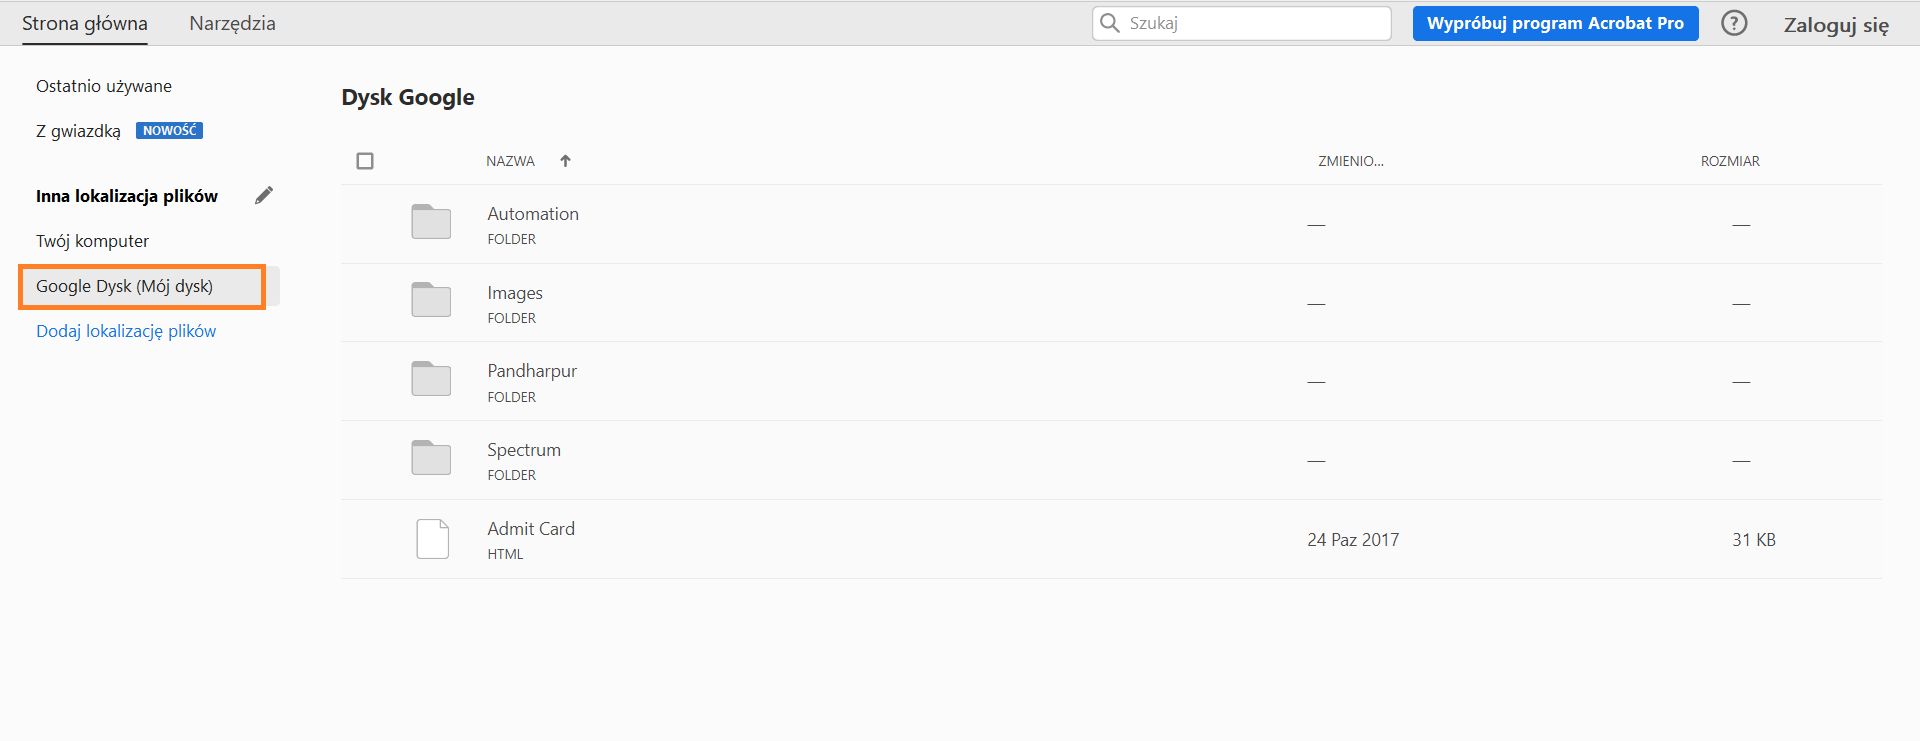Open the Spectrum folder icon
Screen dimensions: 1920x741
click(430, 458)
